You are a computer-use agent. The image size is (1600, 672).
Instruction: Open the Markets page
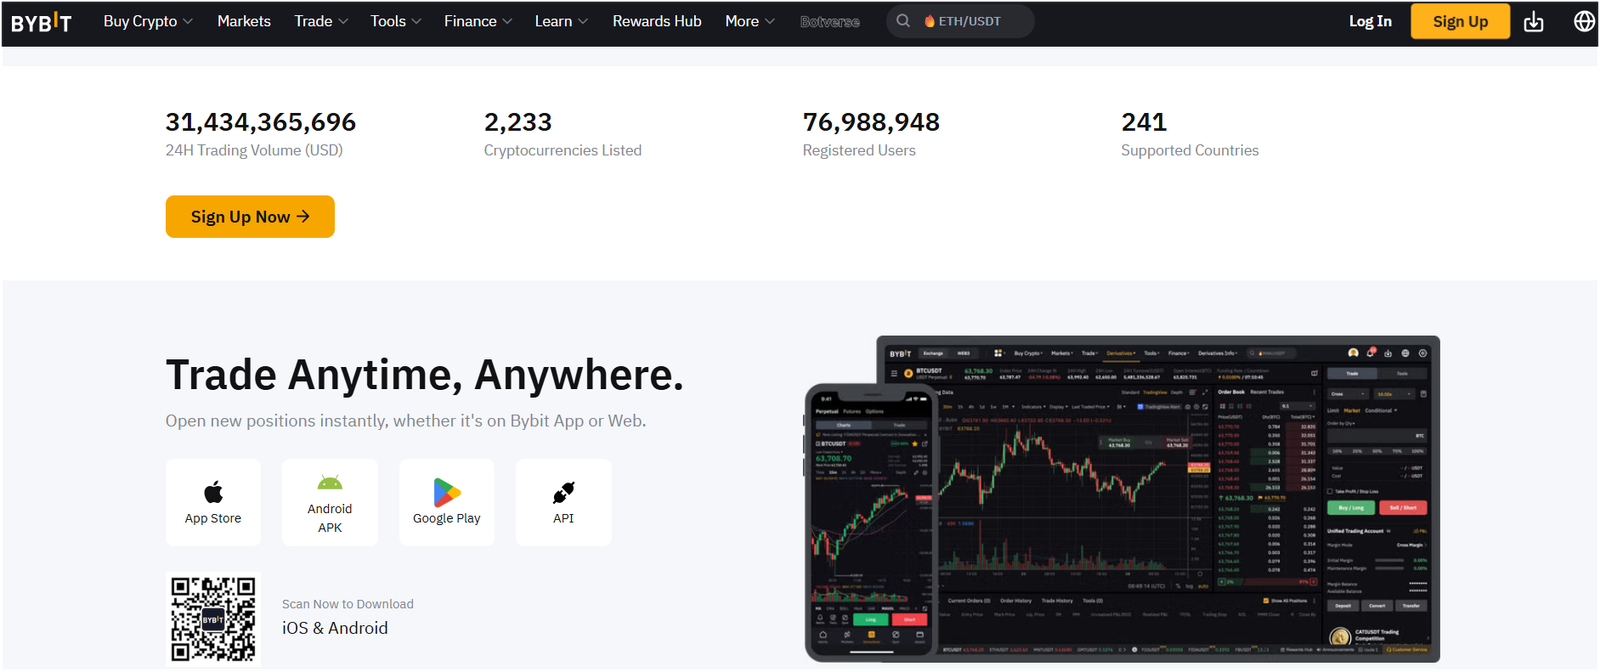244,21
